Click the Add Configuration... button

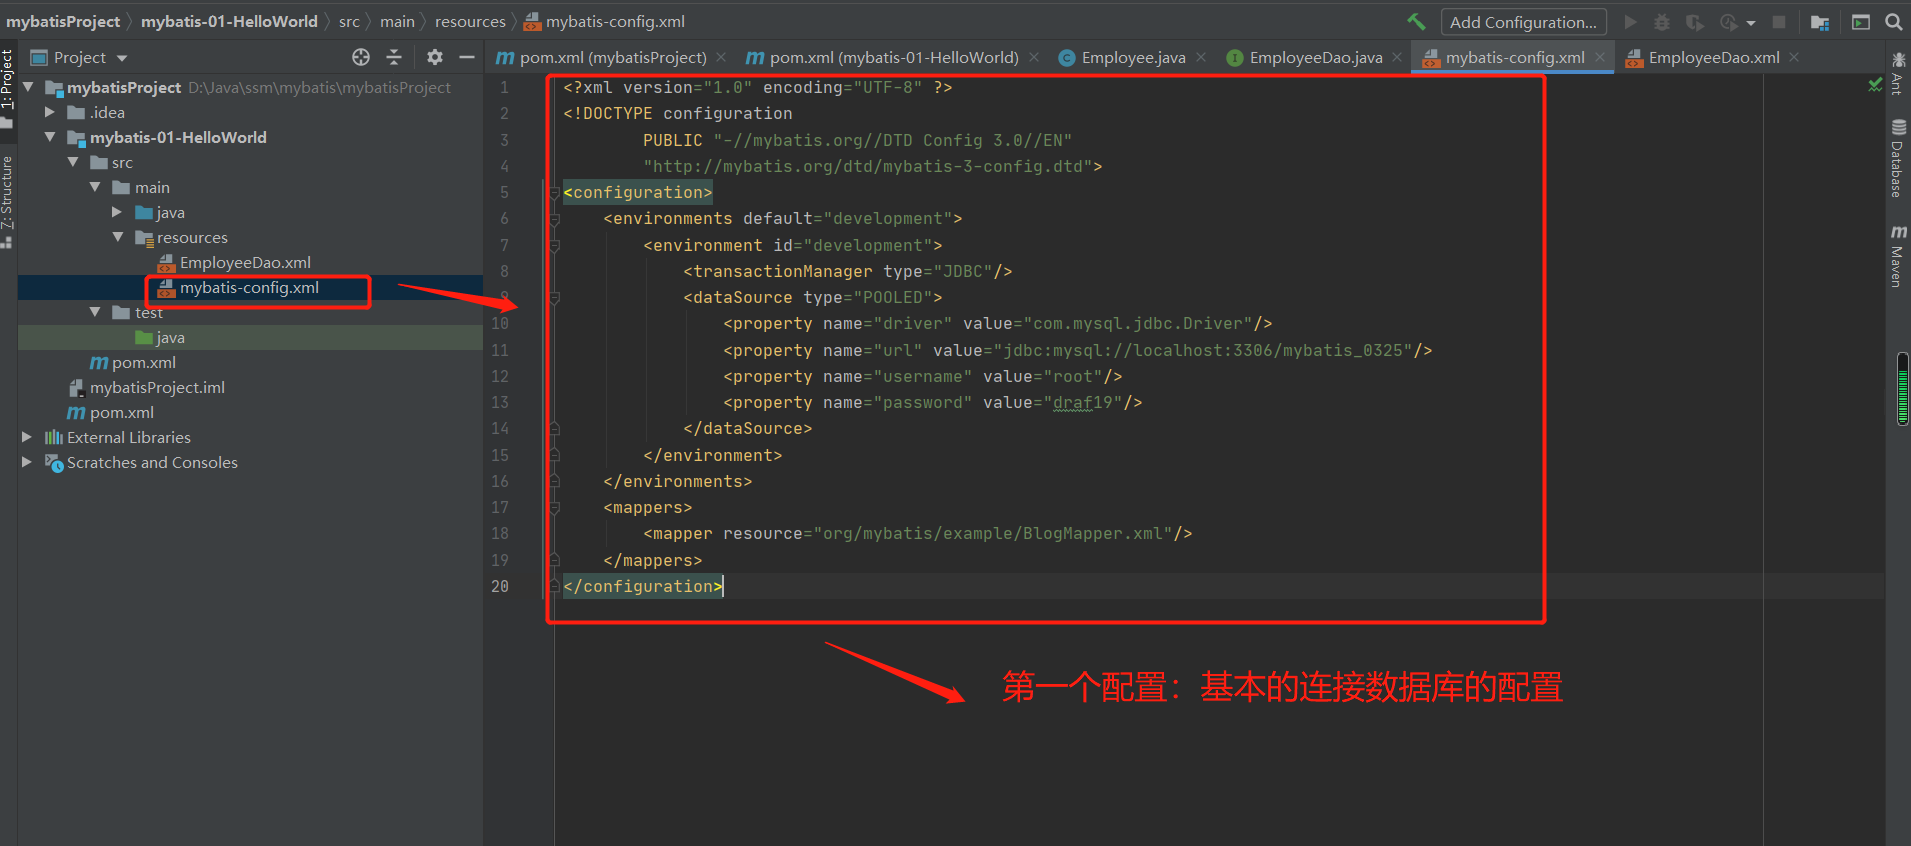click(x=1523, y=22)
